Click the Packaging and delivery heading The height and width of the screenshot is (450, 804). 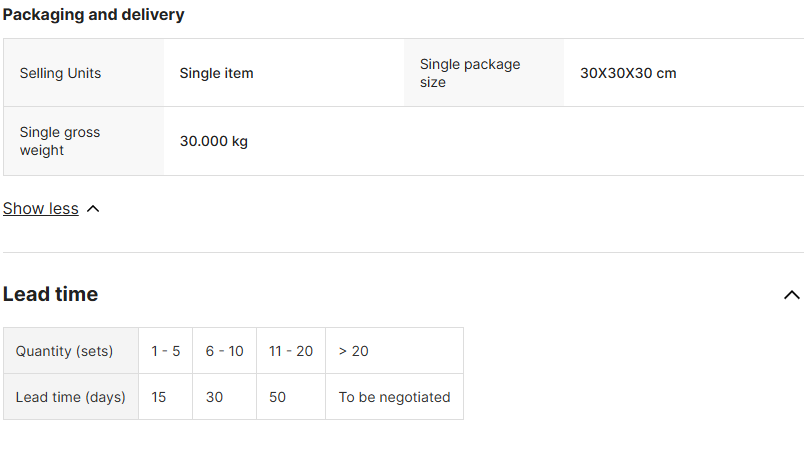[93, 15]
